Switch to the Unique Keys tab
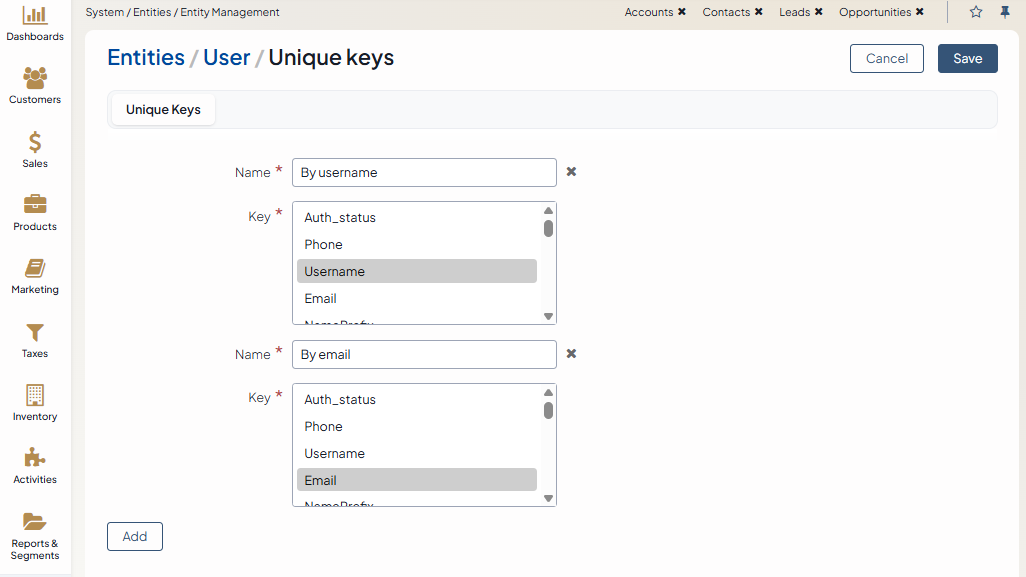 pyautogui.click(x=163, y=110)
